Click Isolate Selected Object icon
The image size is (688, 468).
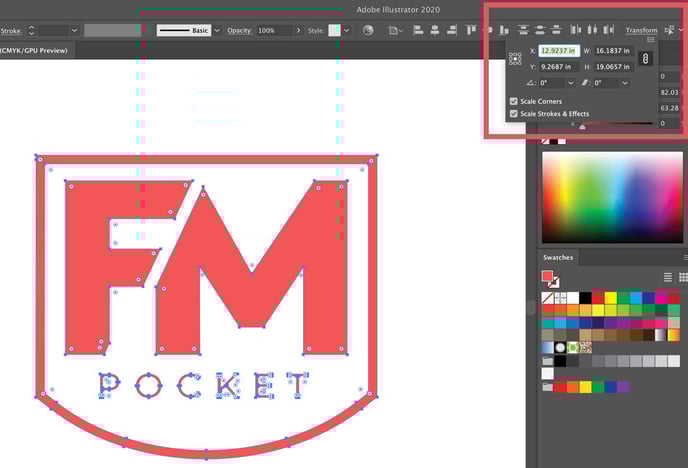pyautogui.click(x=669, y=30)
